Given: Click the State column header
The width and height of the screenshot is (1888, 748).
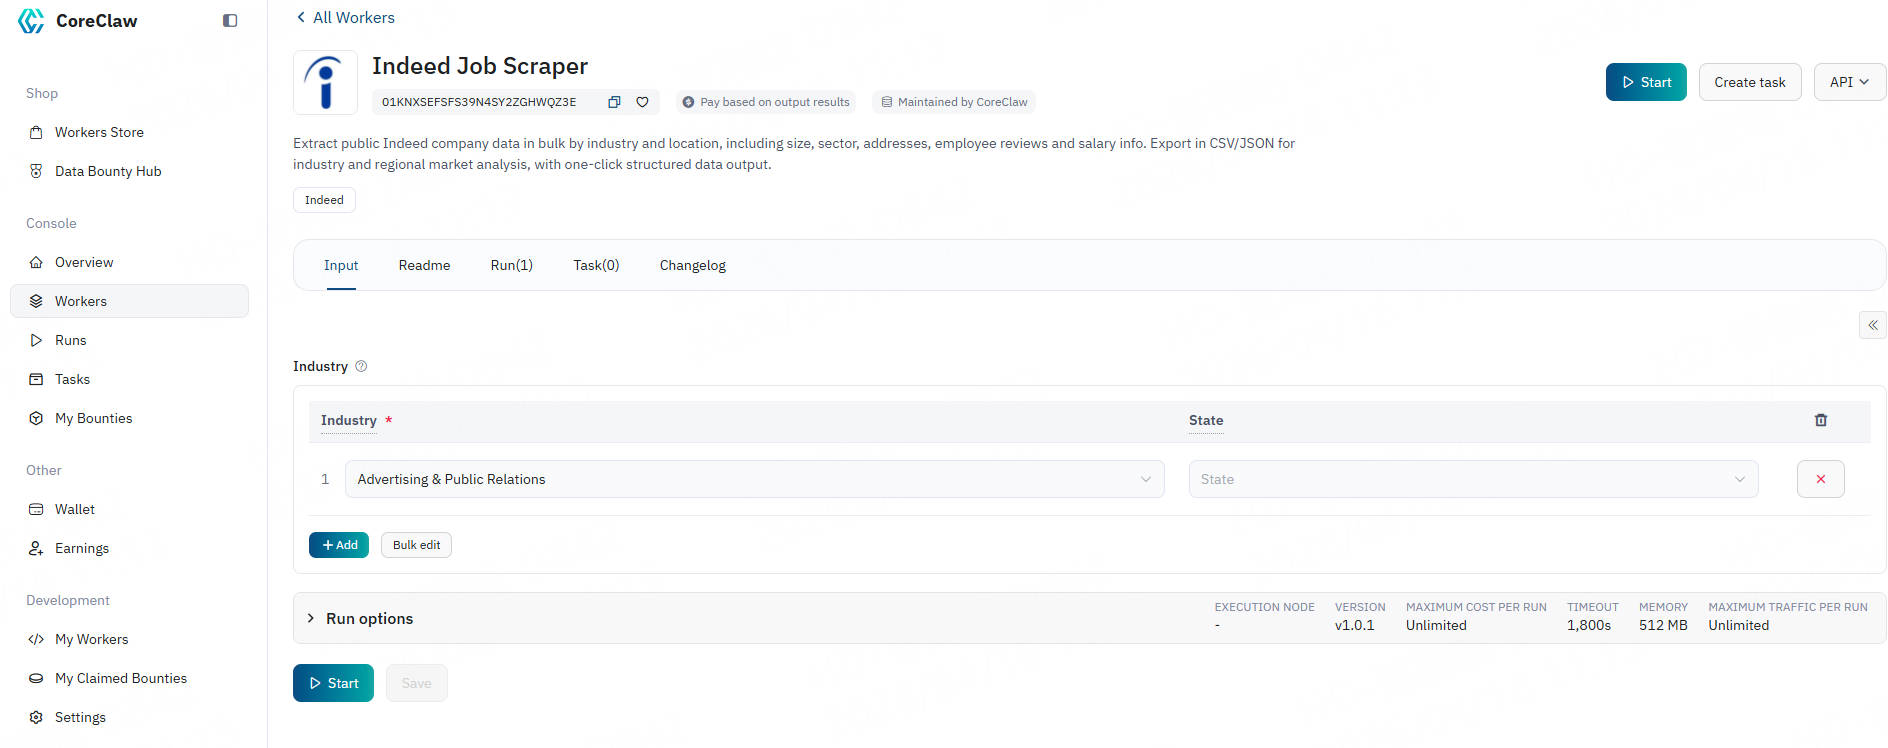Looking at the screenshot, I should (x=1206, y=420).
